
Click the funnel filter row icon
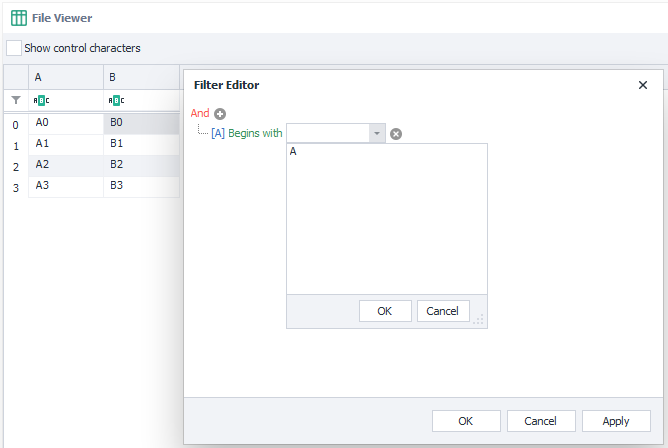15,101
